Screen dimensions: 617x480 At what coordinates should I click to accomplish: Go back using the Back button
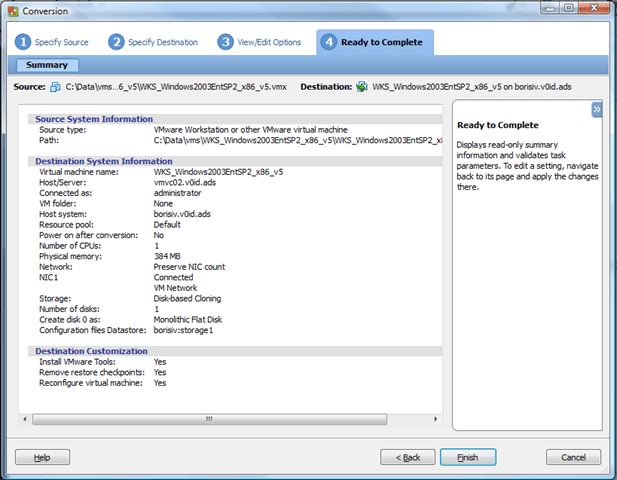point(408,457)
